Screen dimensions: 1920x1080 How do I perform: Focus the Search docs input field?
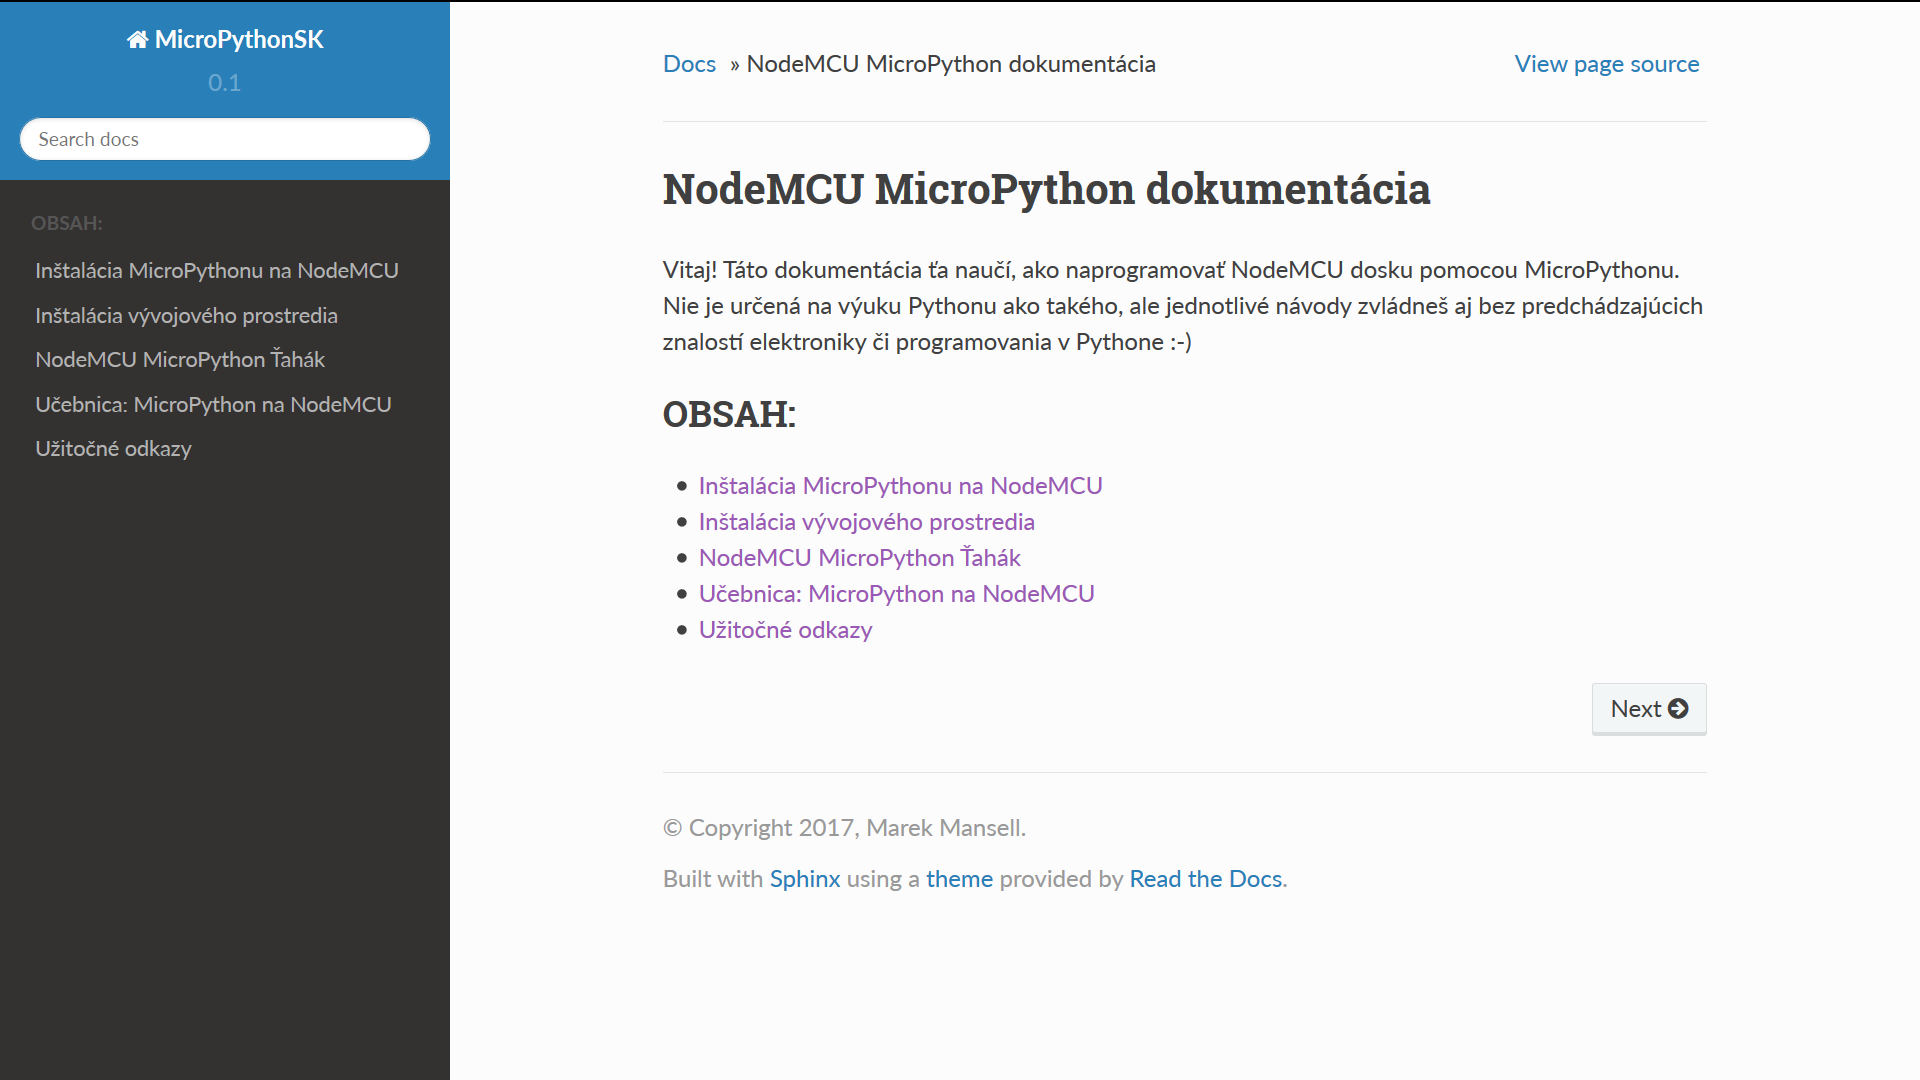pos(225,139)
